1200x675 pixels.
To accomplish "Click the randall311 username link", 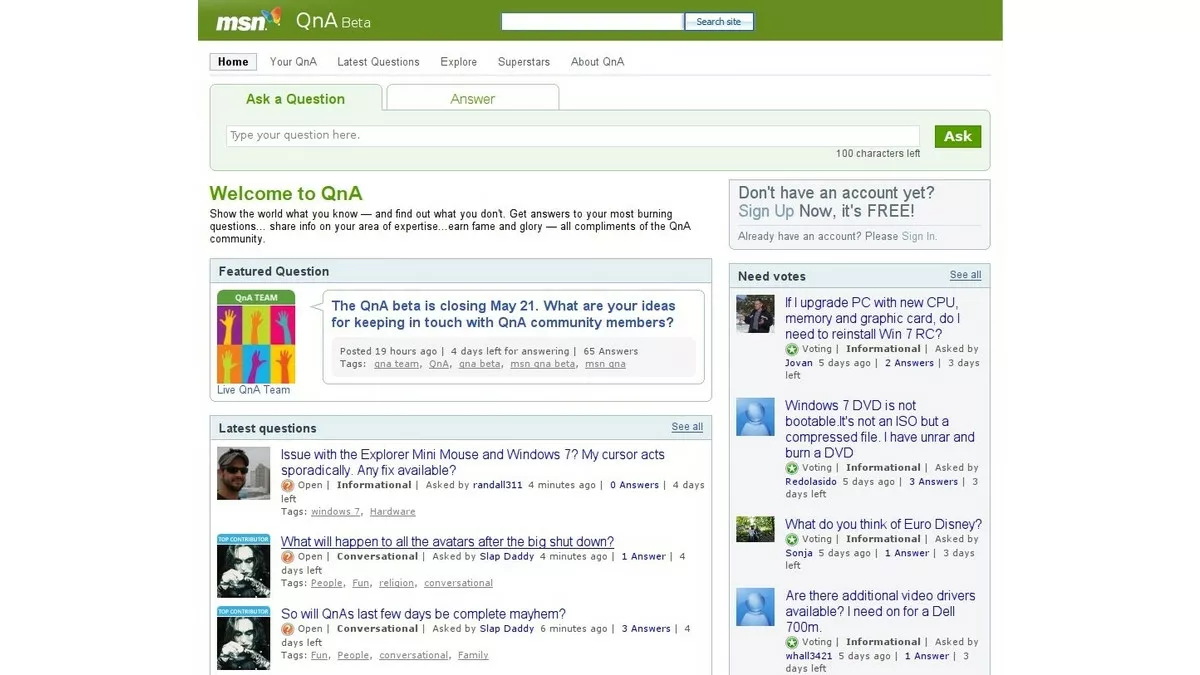I will (497, 486).
